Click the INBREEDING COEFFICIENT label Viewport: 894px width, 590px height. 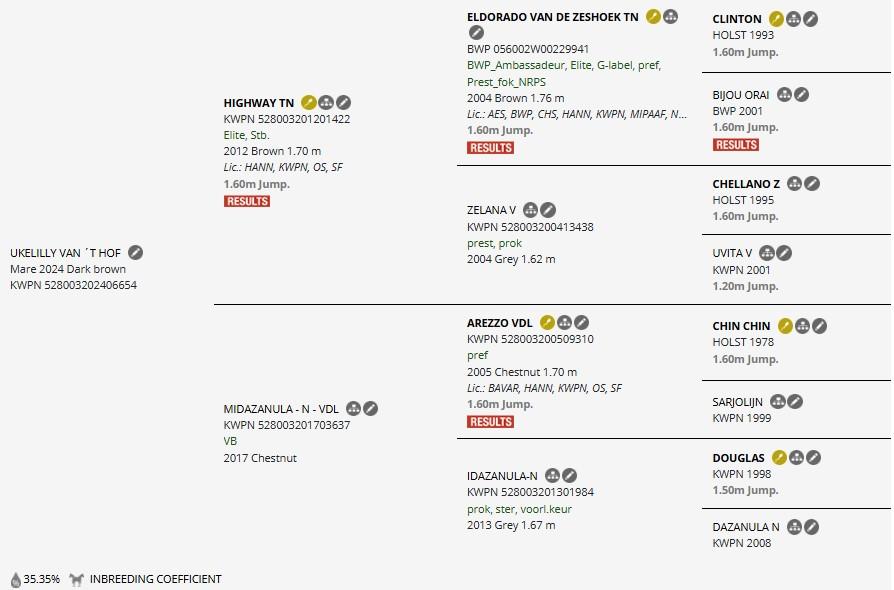pos(155,579)
